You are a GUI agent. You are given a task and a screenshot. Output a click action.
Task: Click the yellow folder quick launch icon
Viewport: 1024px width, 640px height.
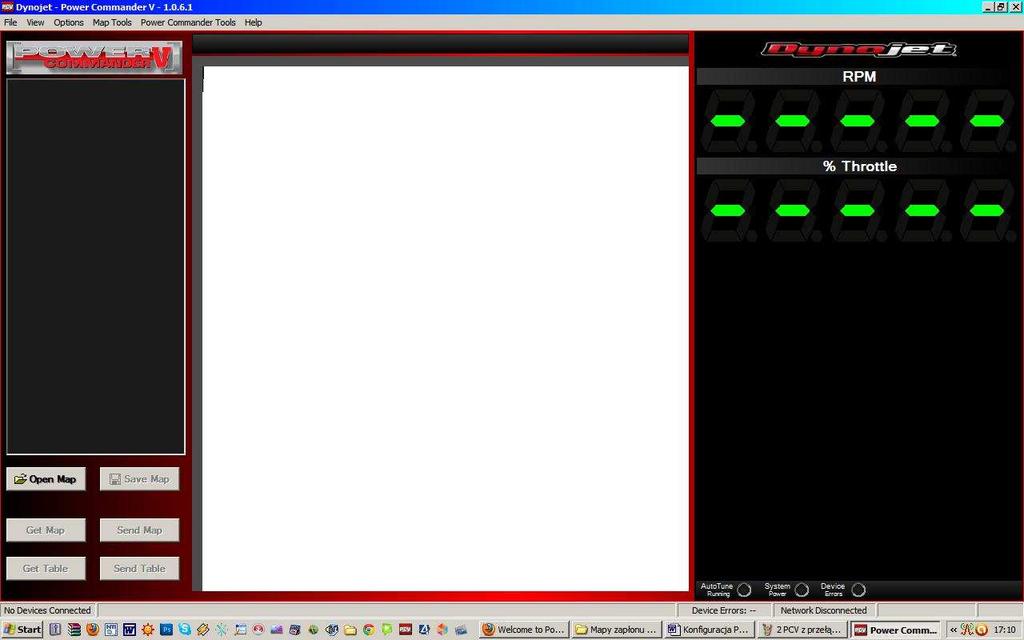(x=350, y=630)
